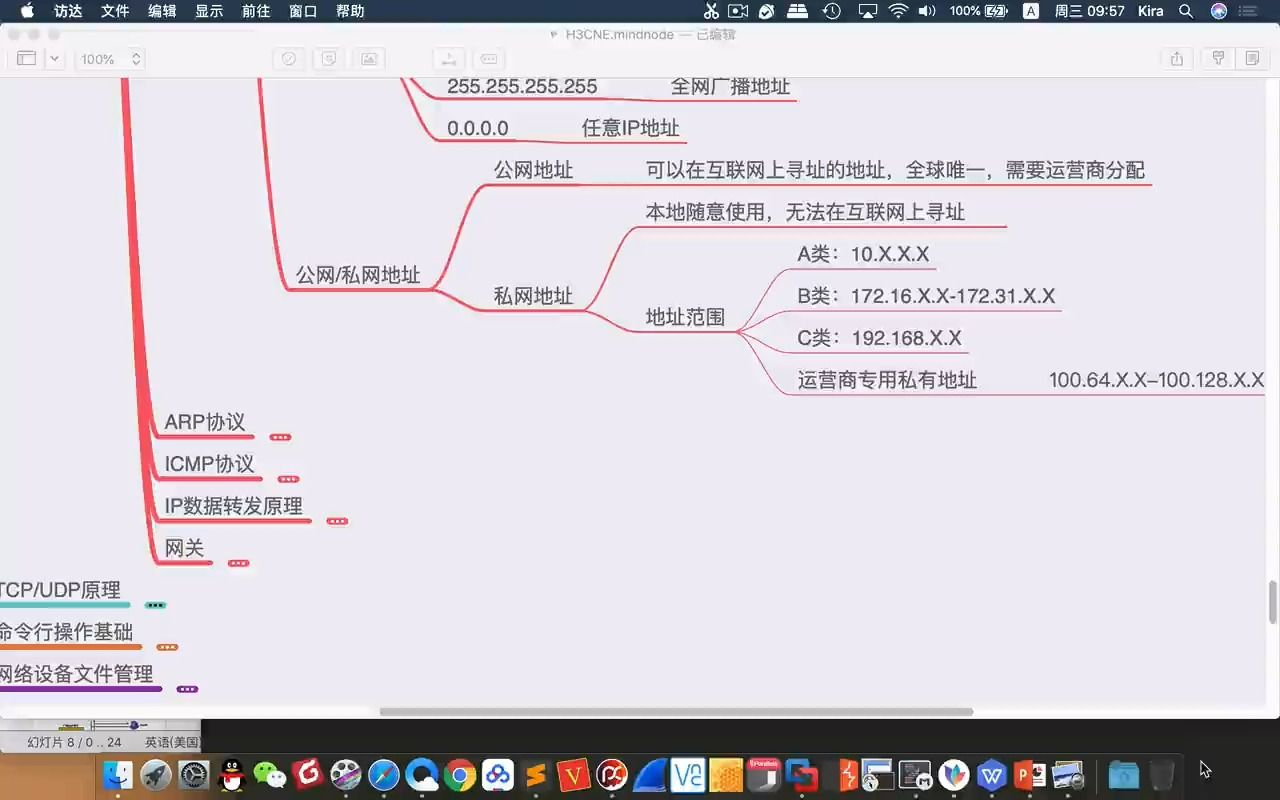
Task: Select the C类：192.168.X.X node
Action: point(880,338)
